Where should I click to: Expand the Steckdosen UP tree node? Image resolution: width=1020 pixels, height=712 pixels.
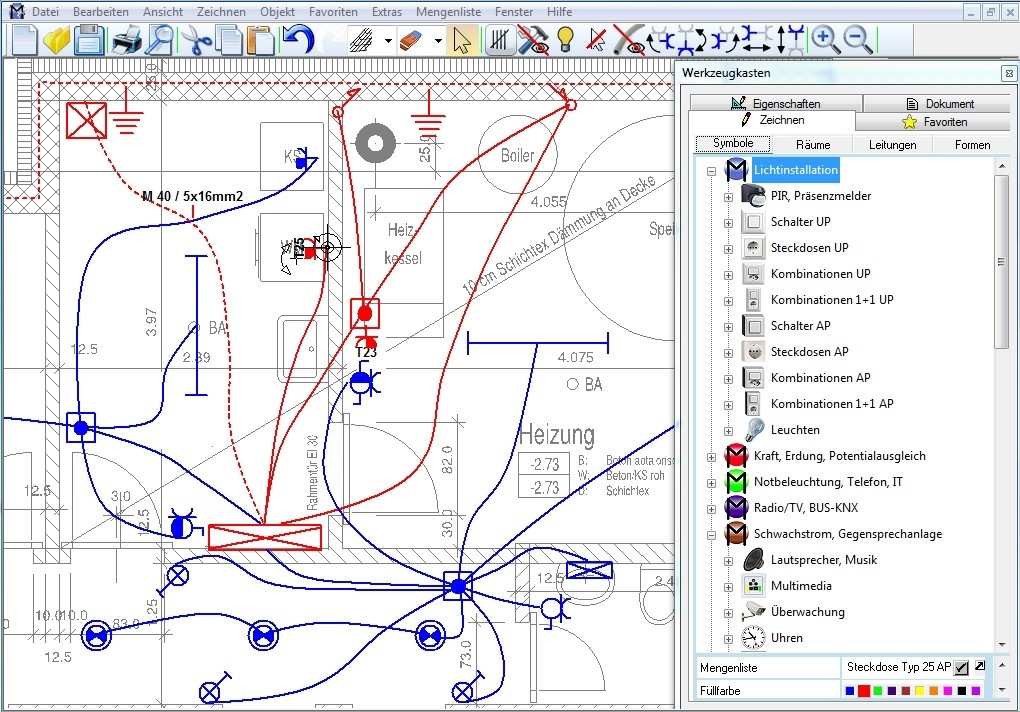click(x=728, y=248)
